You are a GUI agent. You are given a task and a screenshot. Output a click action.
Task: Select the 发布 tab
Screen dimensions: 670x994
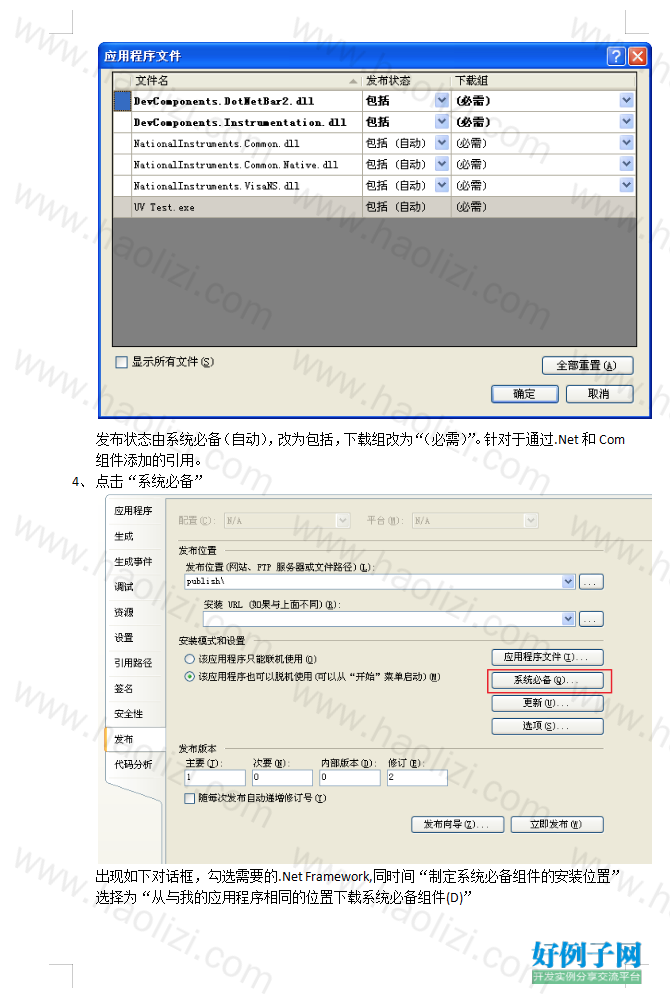tap(133, 739)
